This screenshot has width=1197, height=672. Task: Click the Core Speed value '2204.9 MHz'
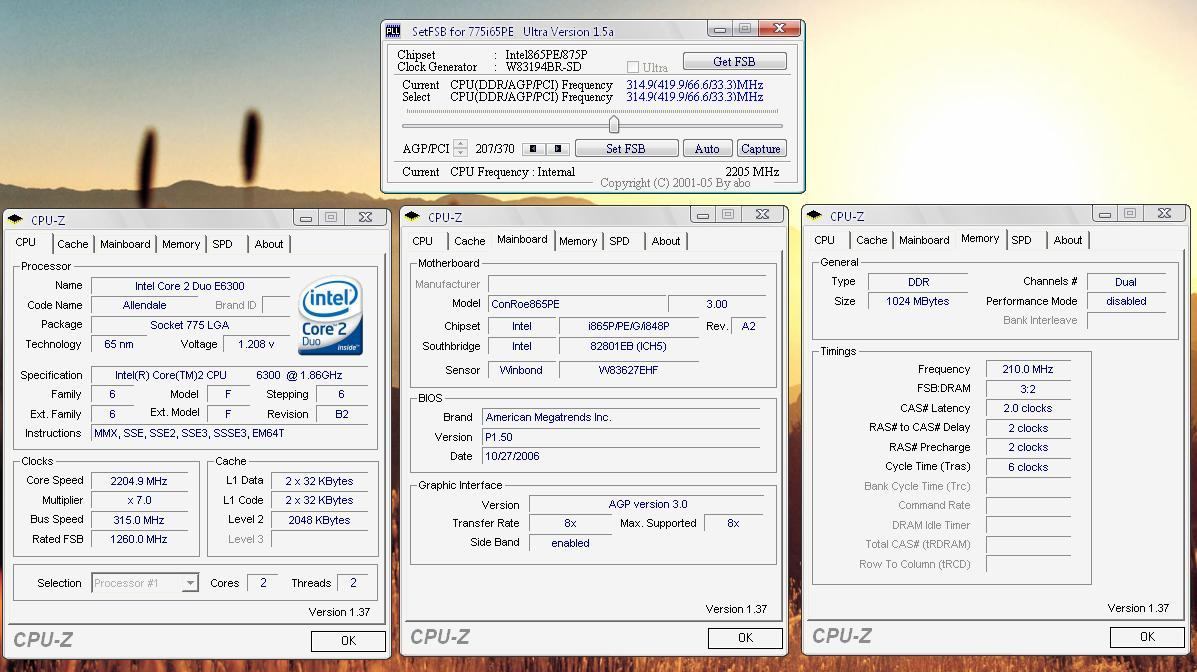click(x=139, y=481)
